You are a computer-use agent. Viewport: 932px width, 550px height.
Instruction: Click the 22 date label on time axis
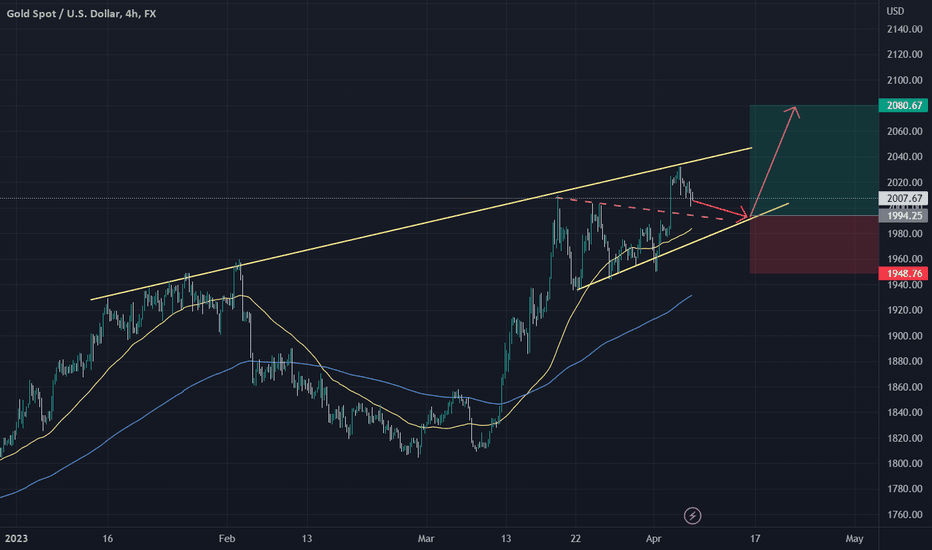click(575, 539)
